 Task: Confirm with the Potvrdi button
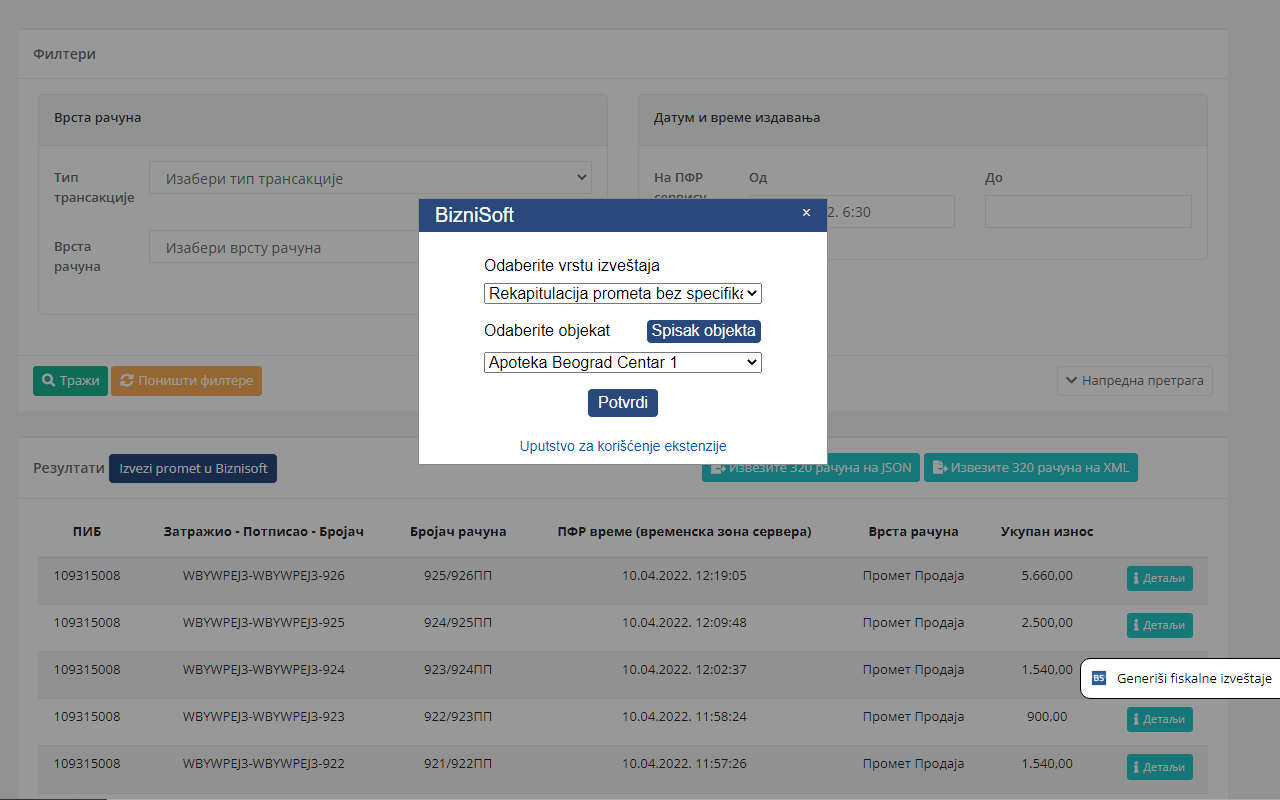622,403
